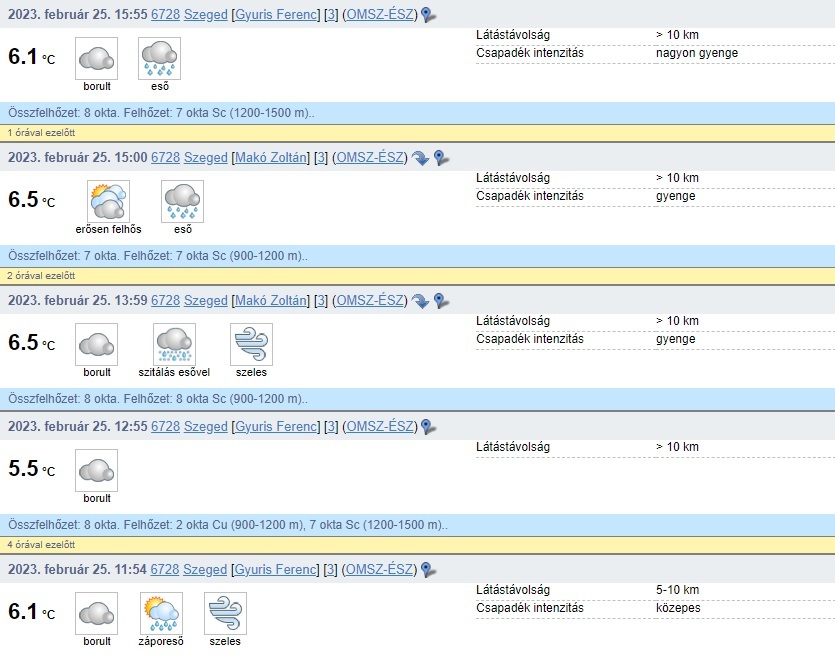Click the blue arrow icon in 13:59 report
This screenshot has width=835, height=655.
420,301
